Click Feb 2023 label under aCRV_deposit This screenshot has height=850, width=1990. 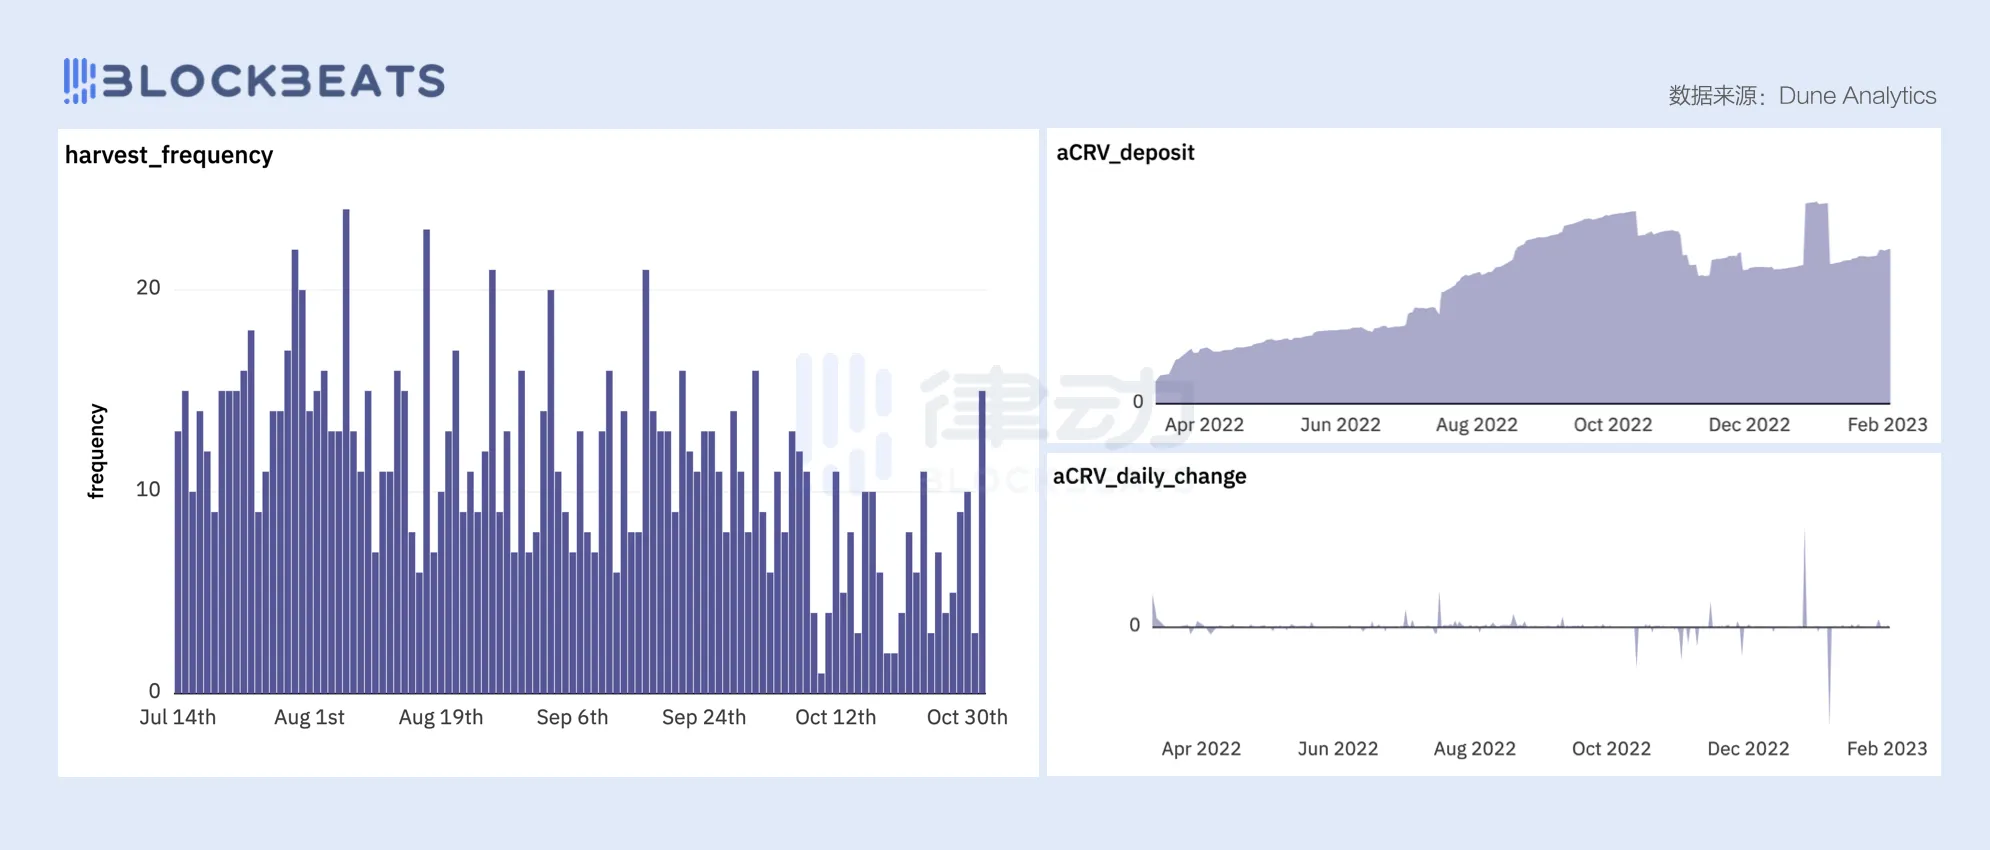pyautogui.click(x=1887, y=424)
